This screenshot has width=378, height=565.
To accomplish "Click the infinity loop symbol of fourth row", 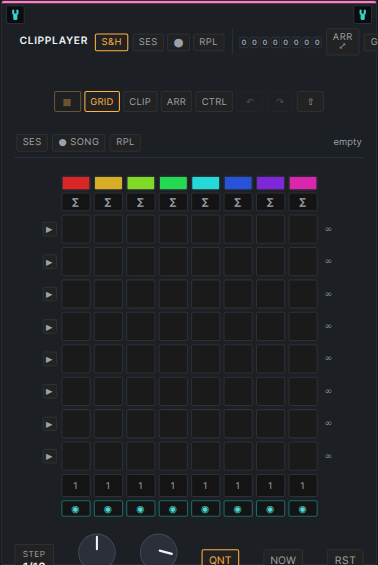I will [x=328, y=326].
